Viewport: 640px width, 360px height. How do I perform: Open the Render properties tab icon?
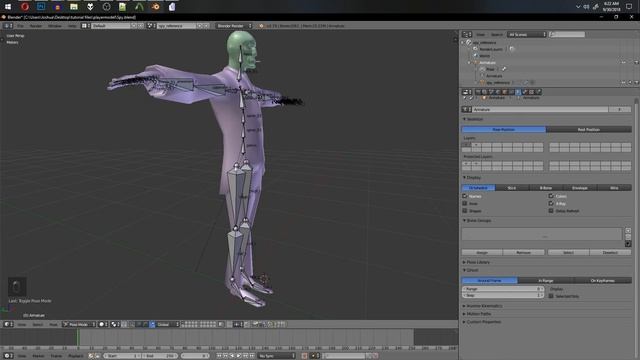[x=478, y=92]
